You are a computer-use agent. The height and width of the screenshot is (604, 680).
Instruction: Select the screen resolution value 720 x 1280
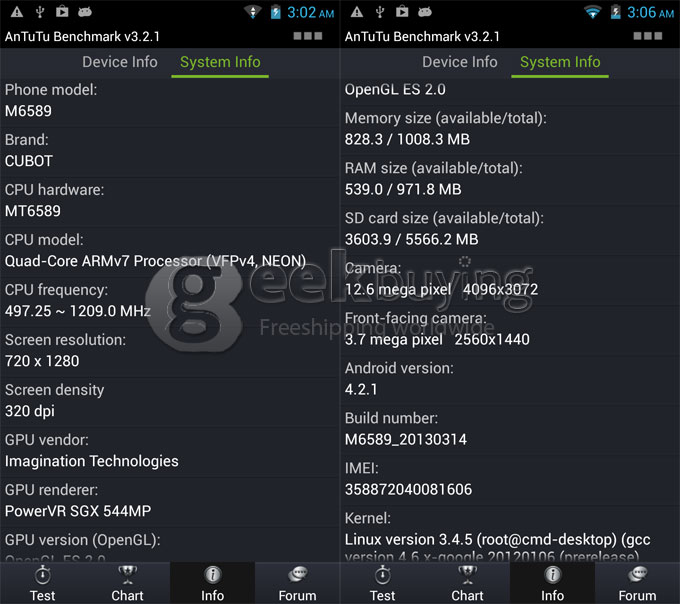(42, 361)
